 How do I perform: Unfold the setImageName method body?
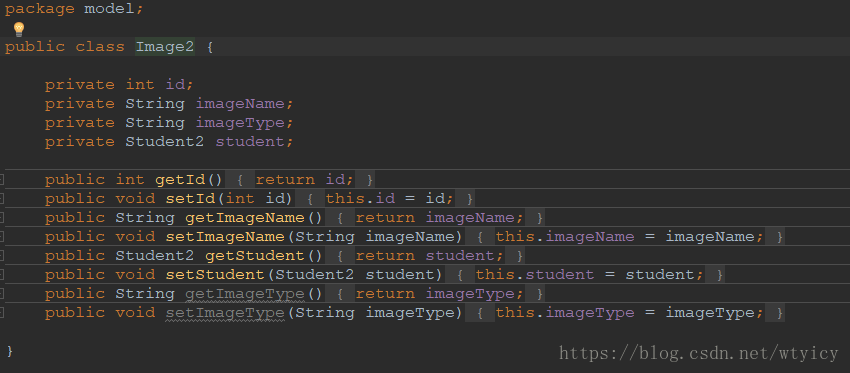2,236
